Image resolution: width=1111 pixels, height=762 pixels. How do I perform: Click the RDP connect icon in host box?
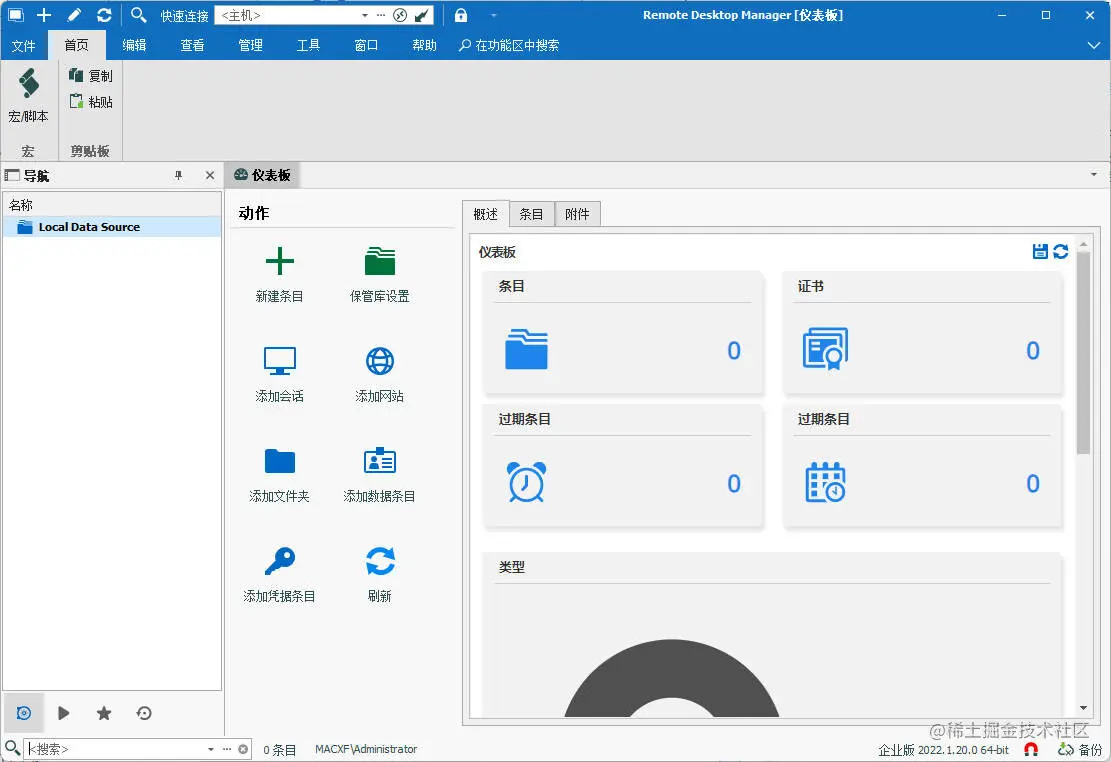400,15
